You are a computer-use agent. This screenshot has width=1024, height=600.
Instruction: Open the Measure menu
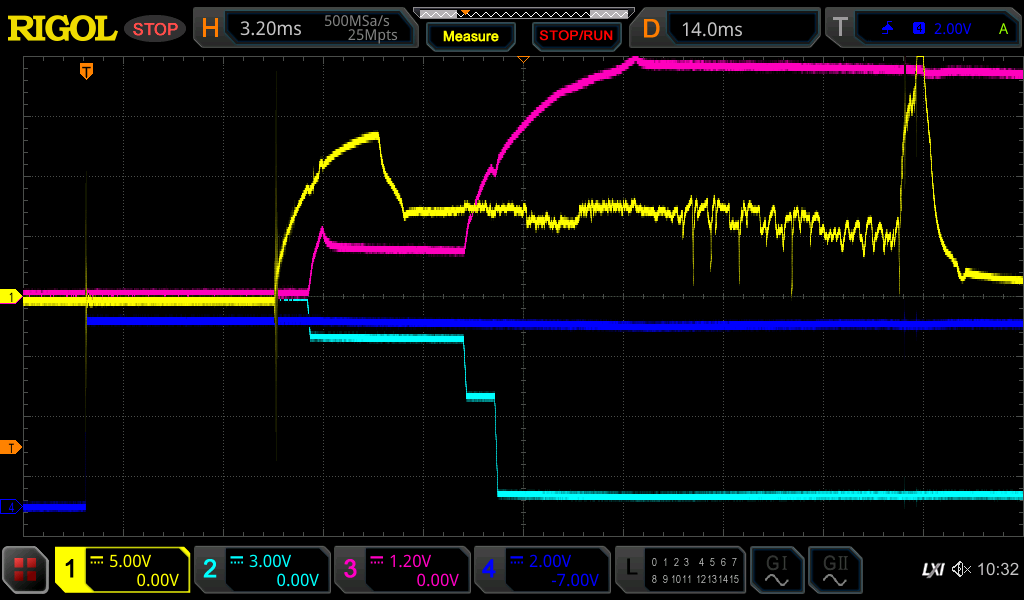[470, 36]
